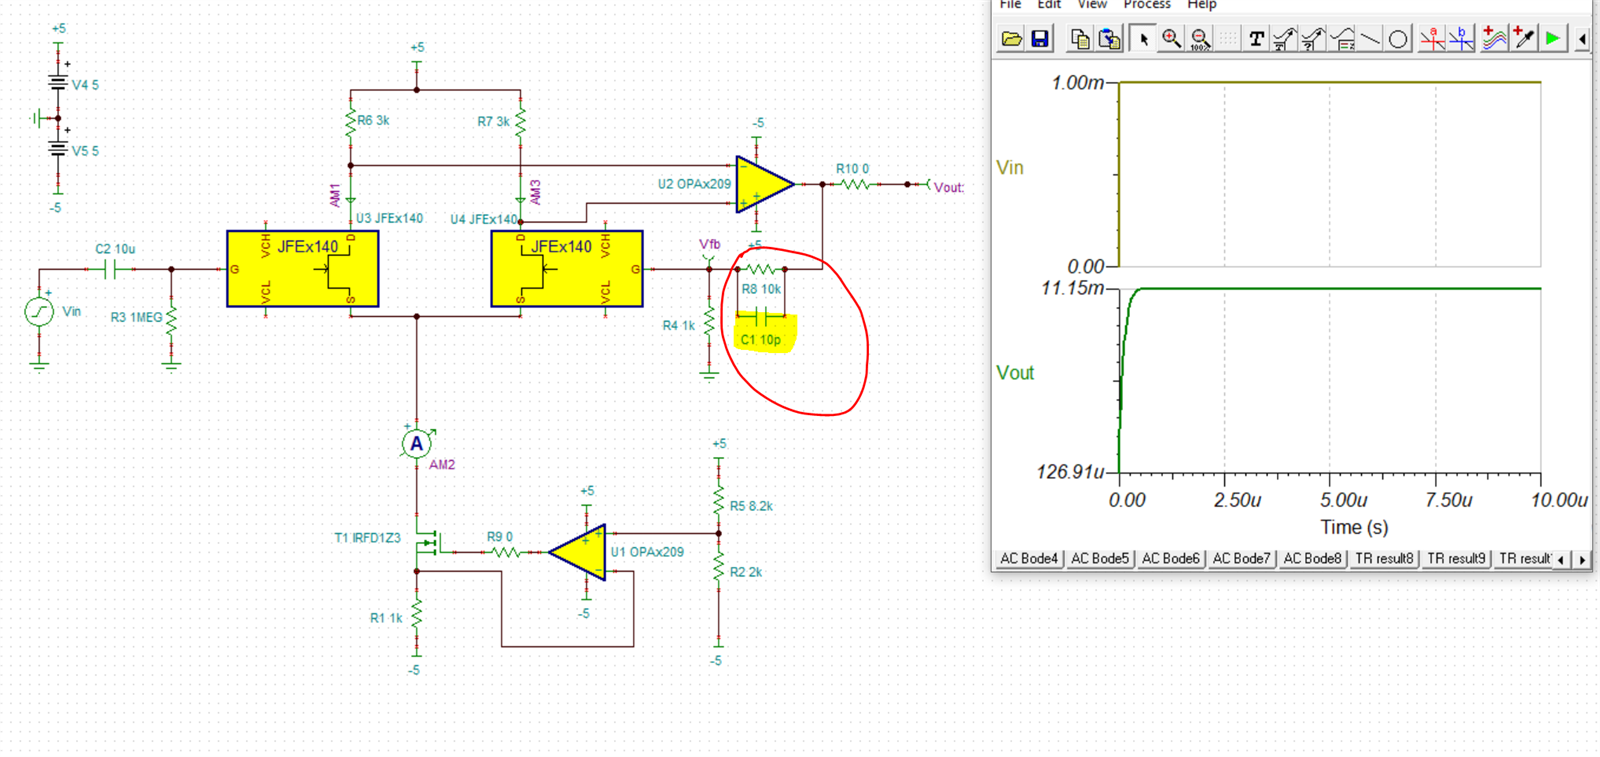Switch to the AC Bode5 tab

click(x=1100, y=559)
